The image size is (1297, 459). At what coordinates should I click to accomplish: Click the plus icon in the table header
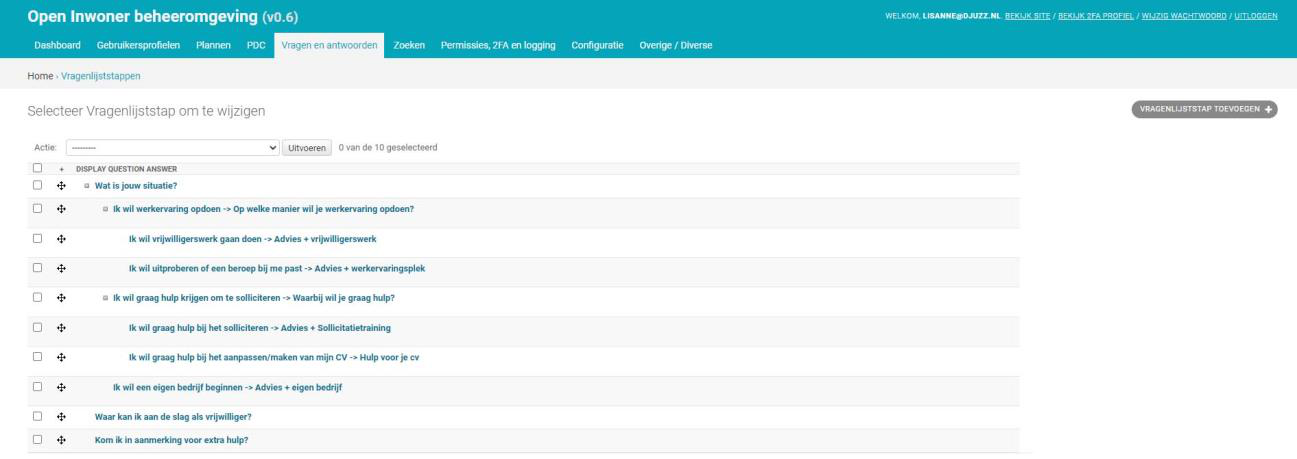[x=61, y=169]
